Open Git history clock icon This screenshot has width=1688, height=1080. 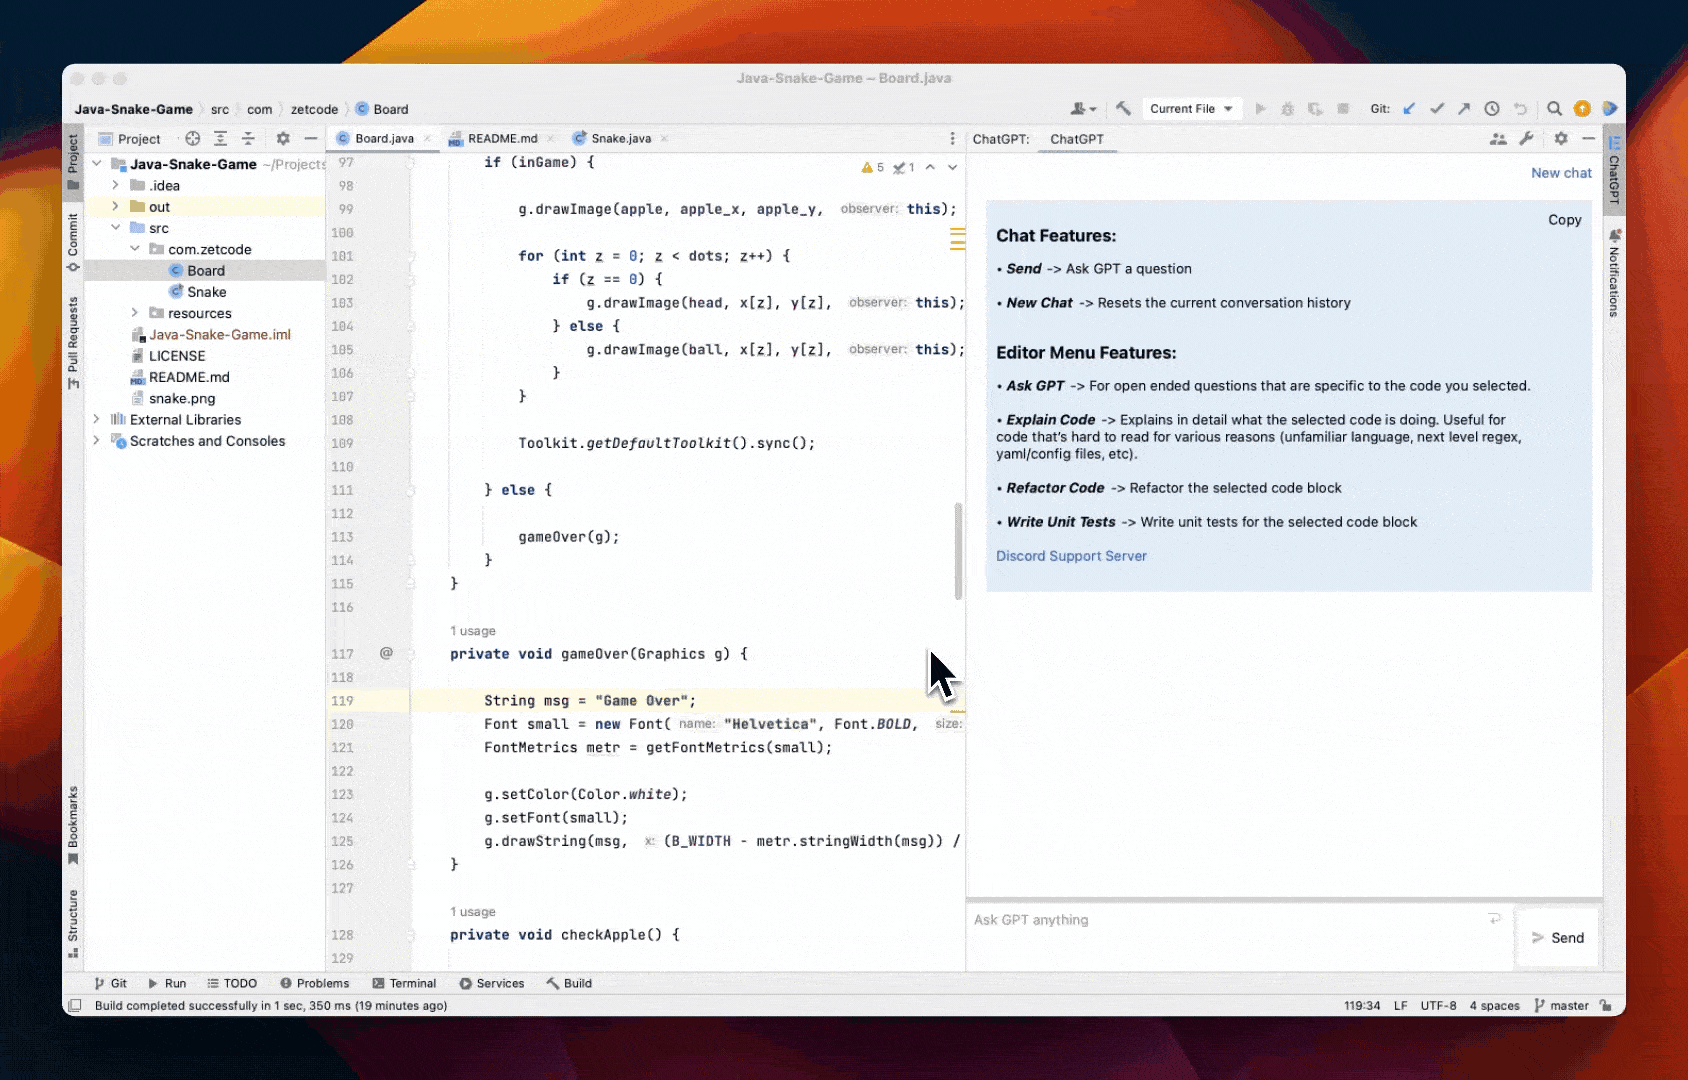[1492, 109]
